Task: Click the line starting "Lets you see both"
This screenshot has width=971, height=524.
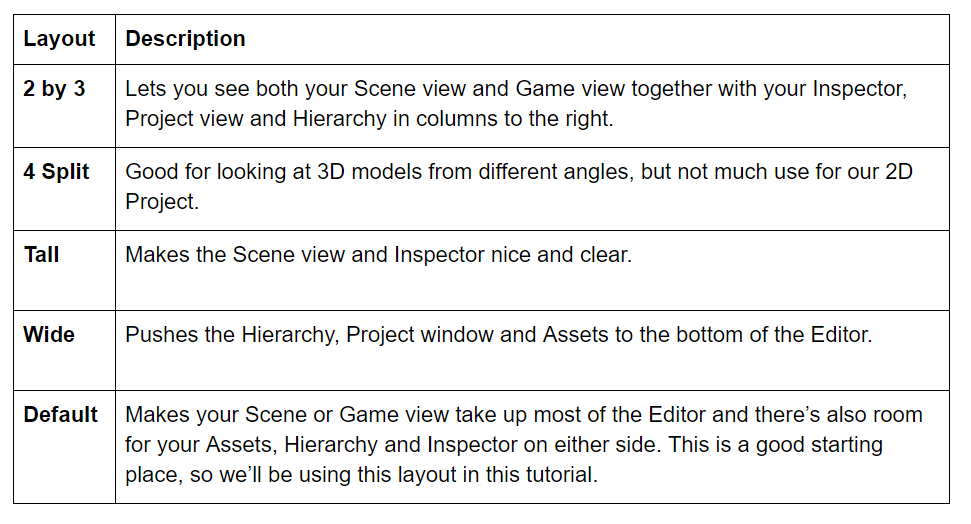Action: (515, 89)
